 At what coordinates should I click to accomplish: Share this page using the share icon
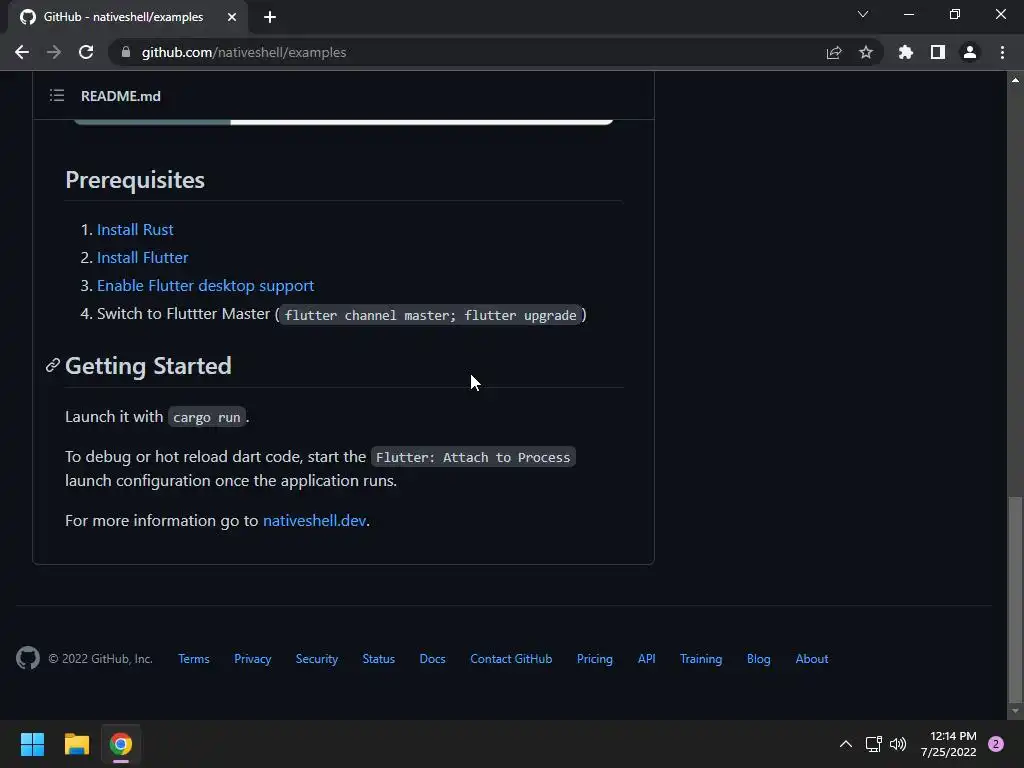(834, 52)
